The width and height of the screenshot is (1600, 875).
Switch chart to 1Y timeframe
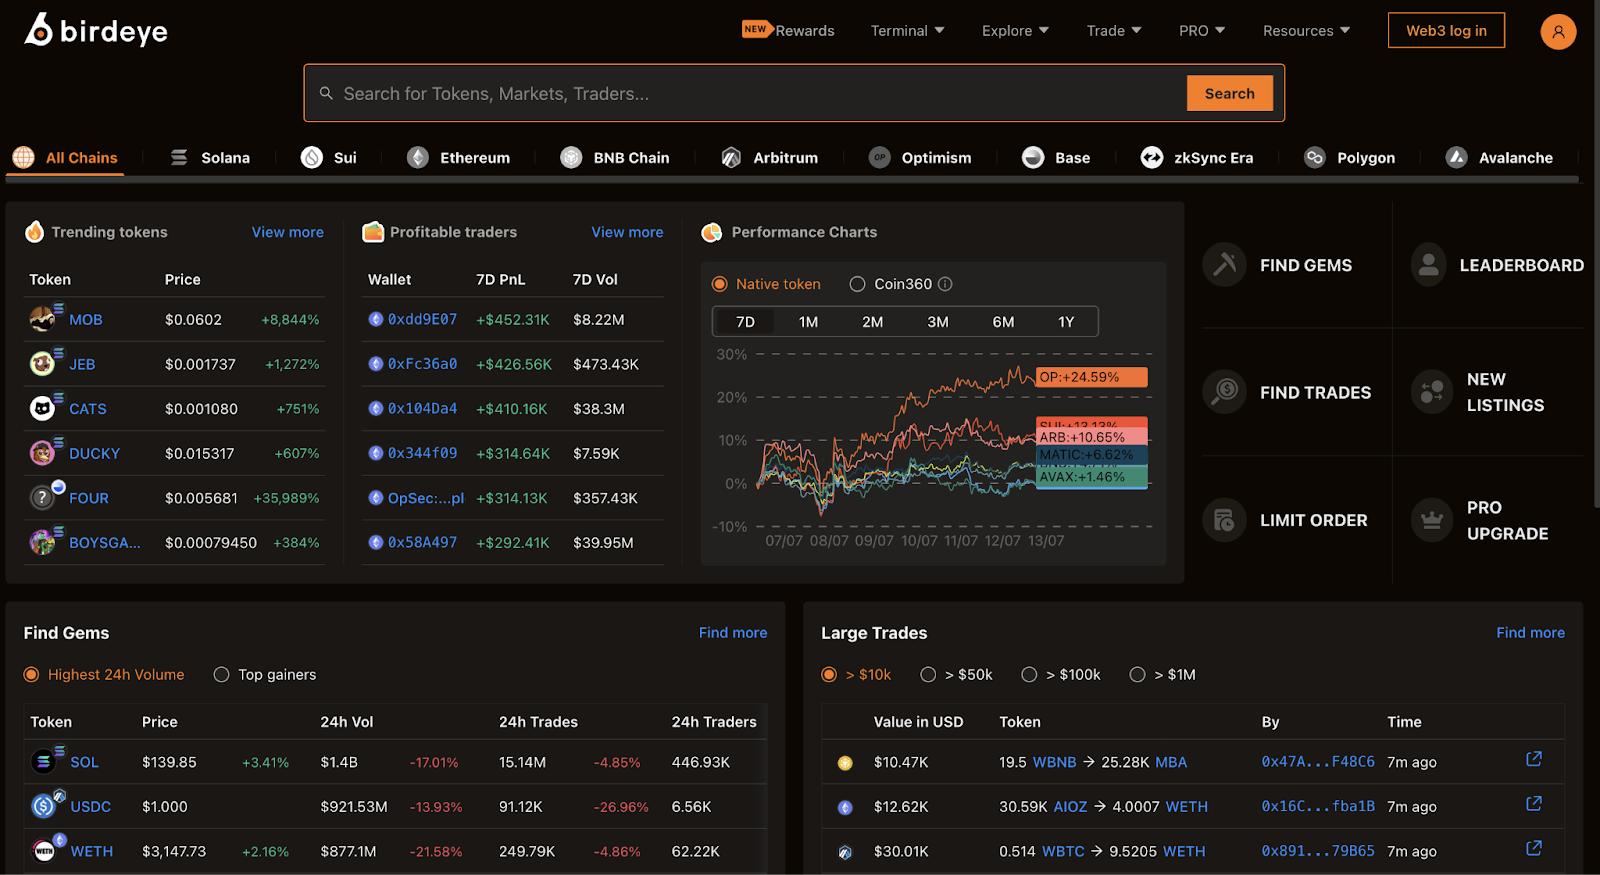click(x=1066, y=322)
